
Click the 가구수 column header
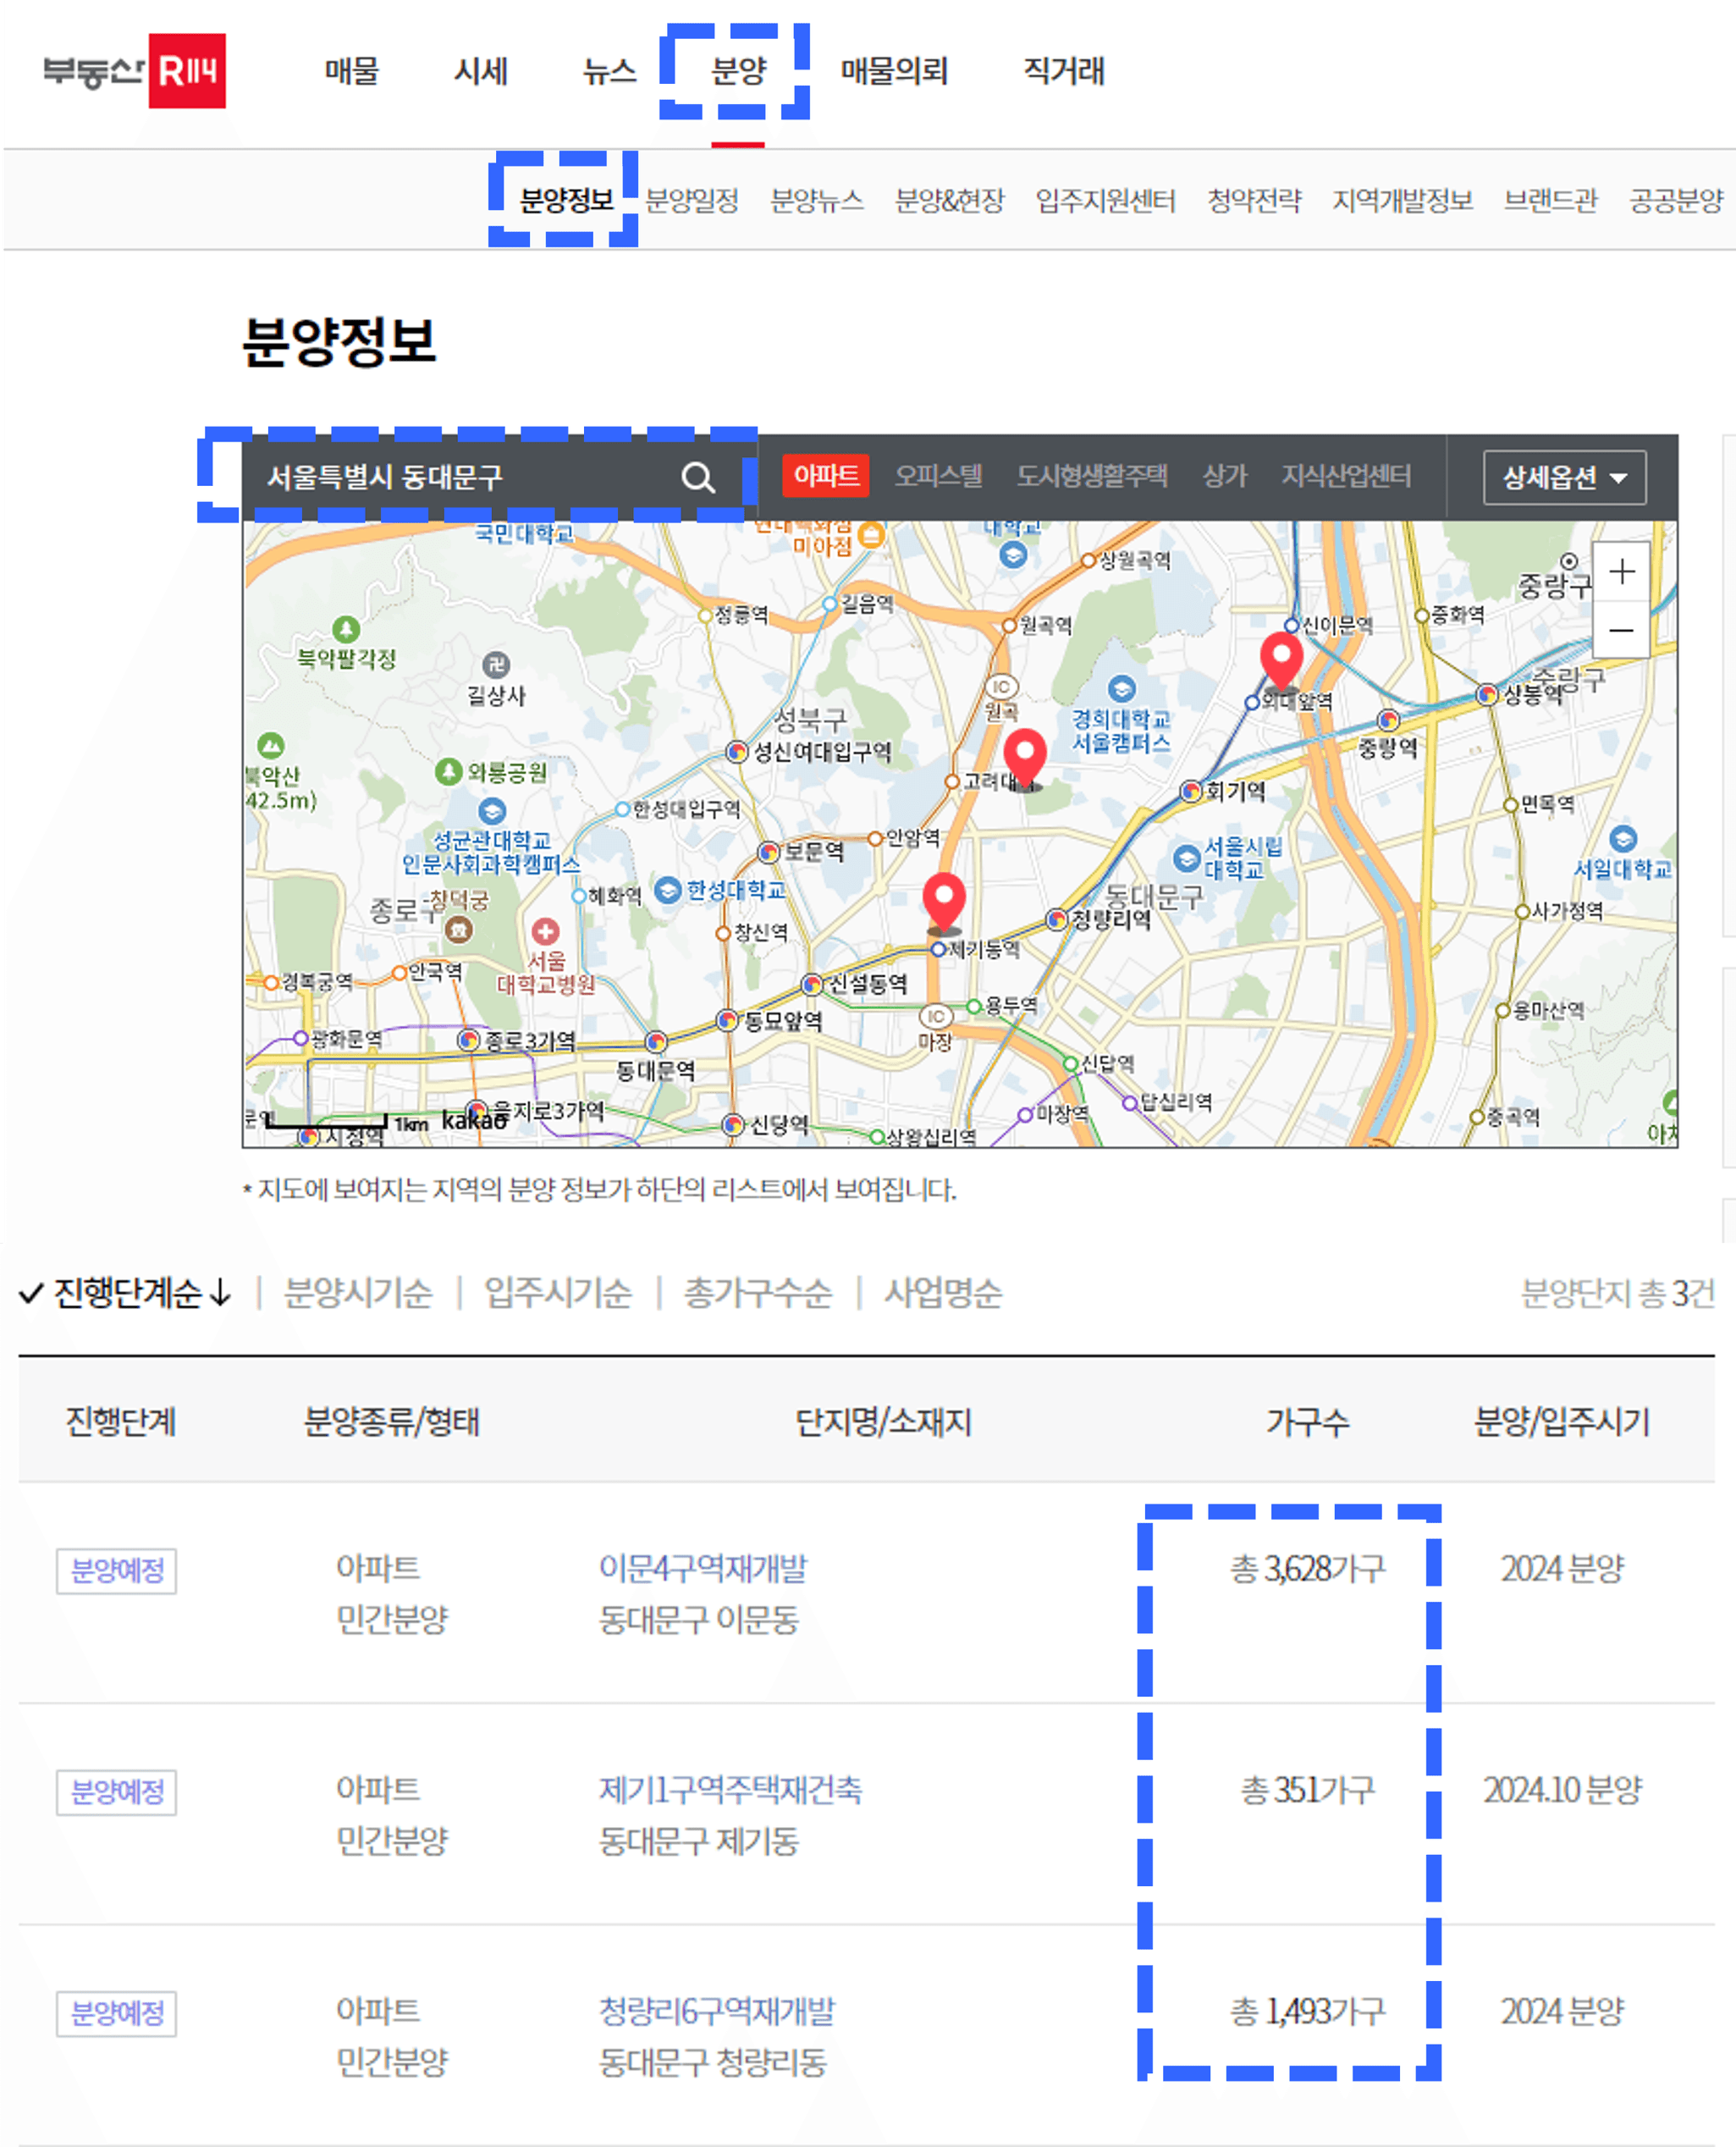[x=1307, y=1421]
